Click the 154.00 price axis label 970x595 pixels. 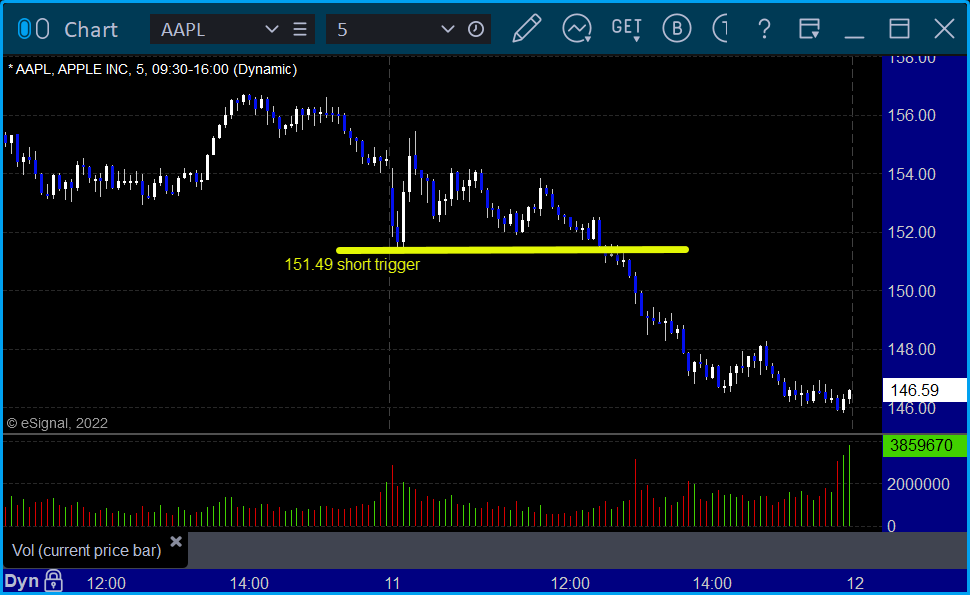tap(911, 174)
